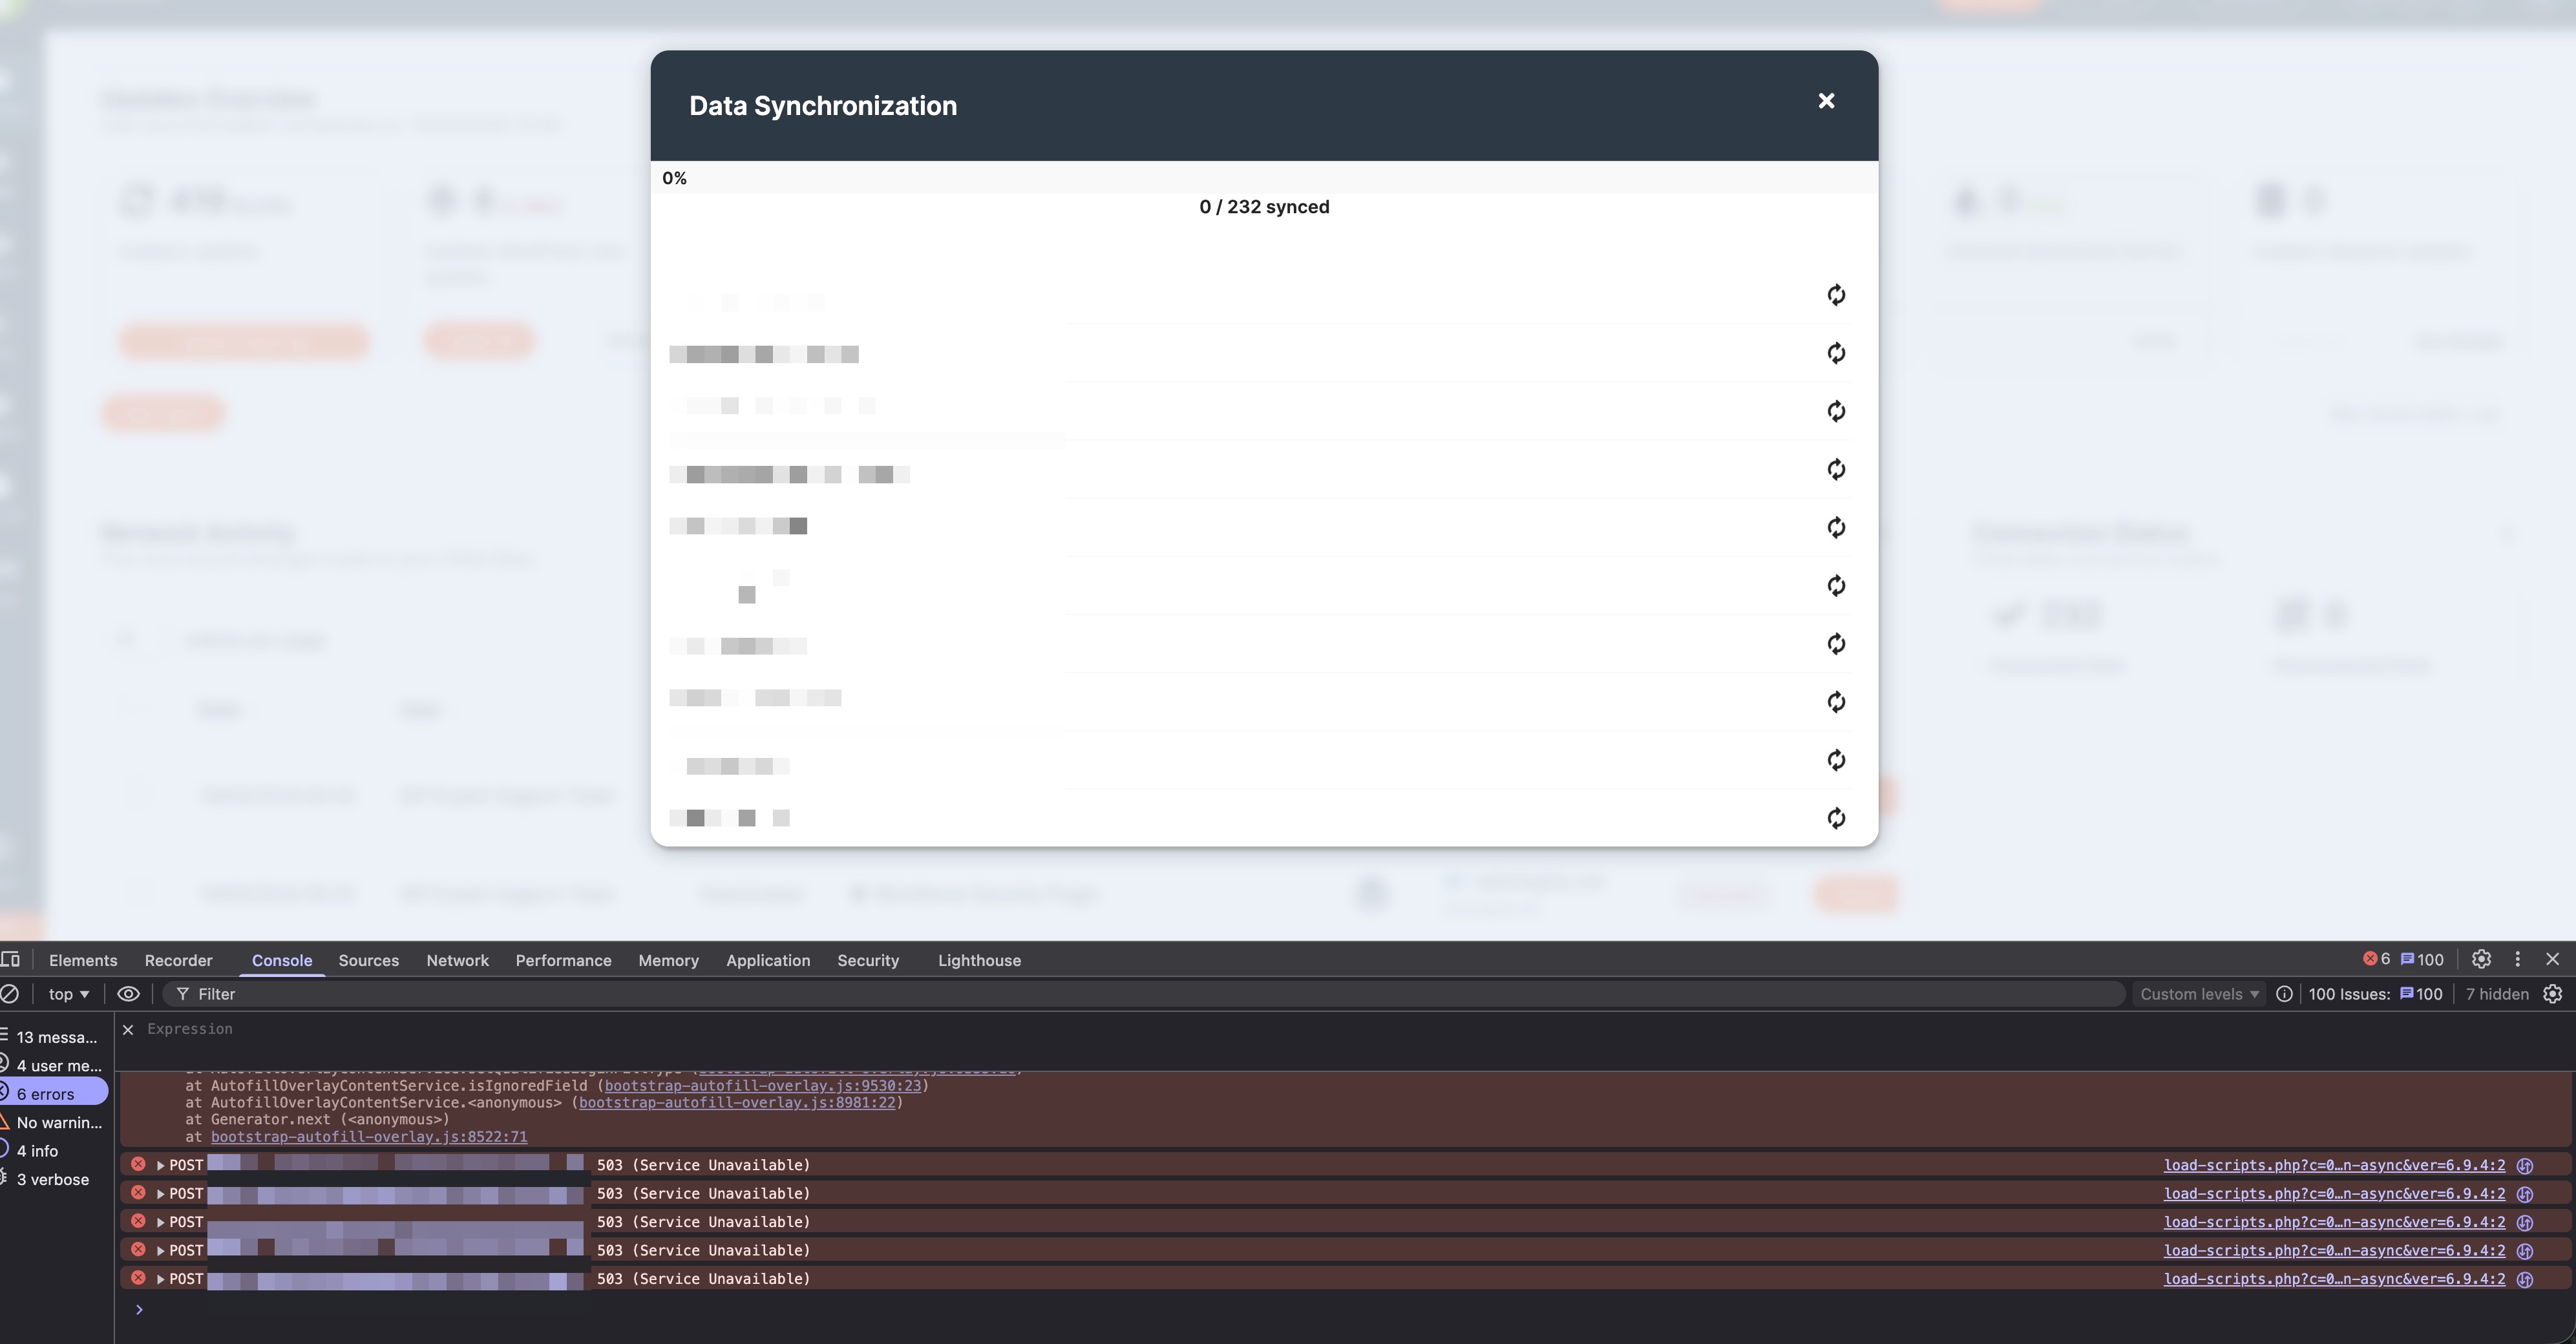Switch to the Network tab
The image size is (2576, 1344).
point(457,960)
